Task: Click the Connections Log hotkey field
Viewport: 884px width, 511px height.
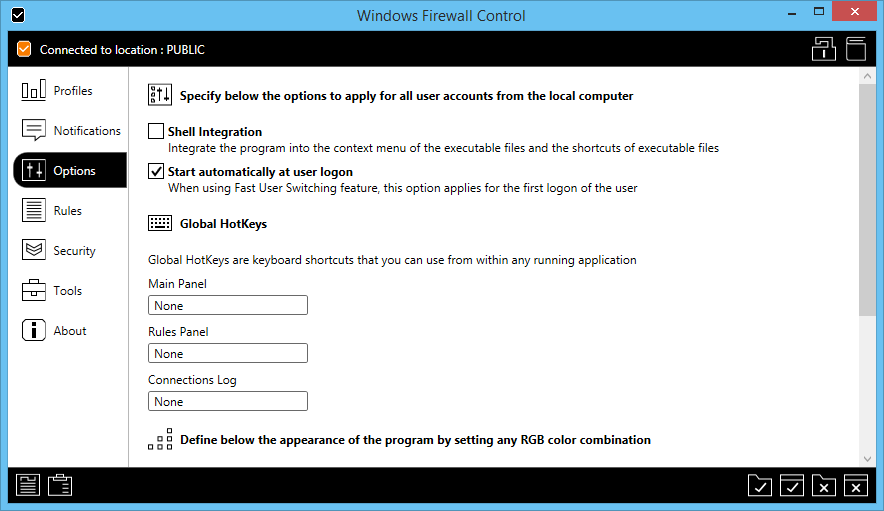Action: [x=228, y=401]
